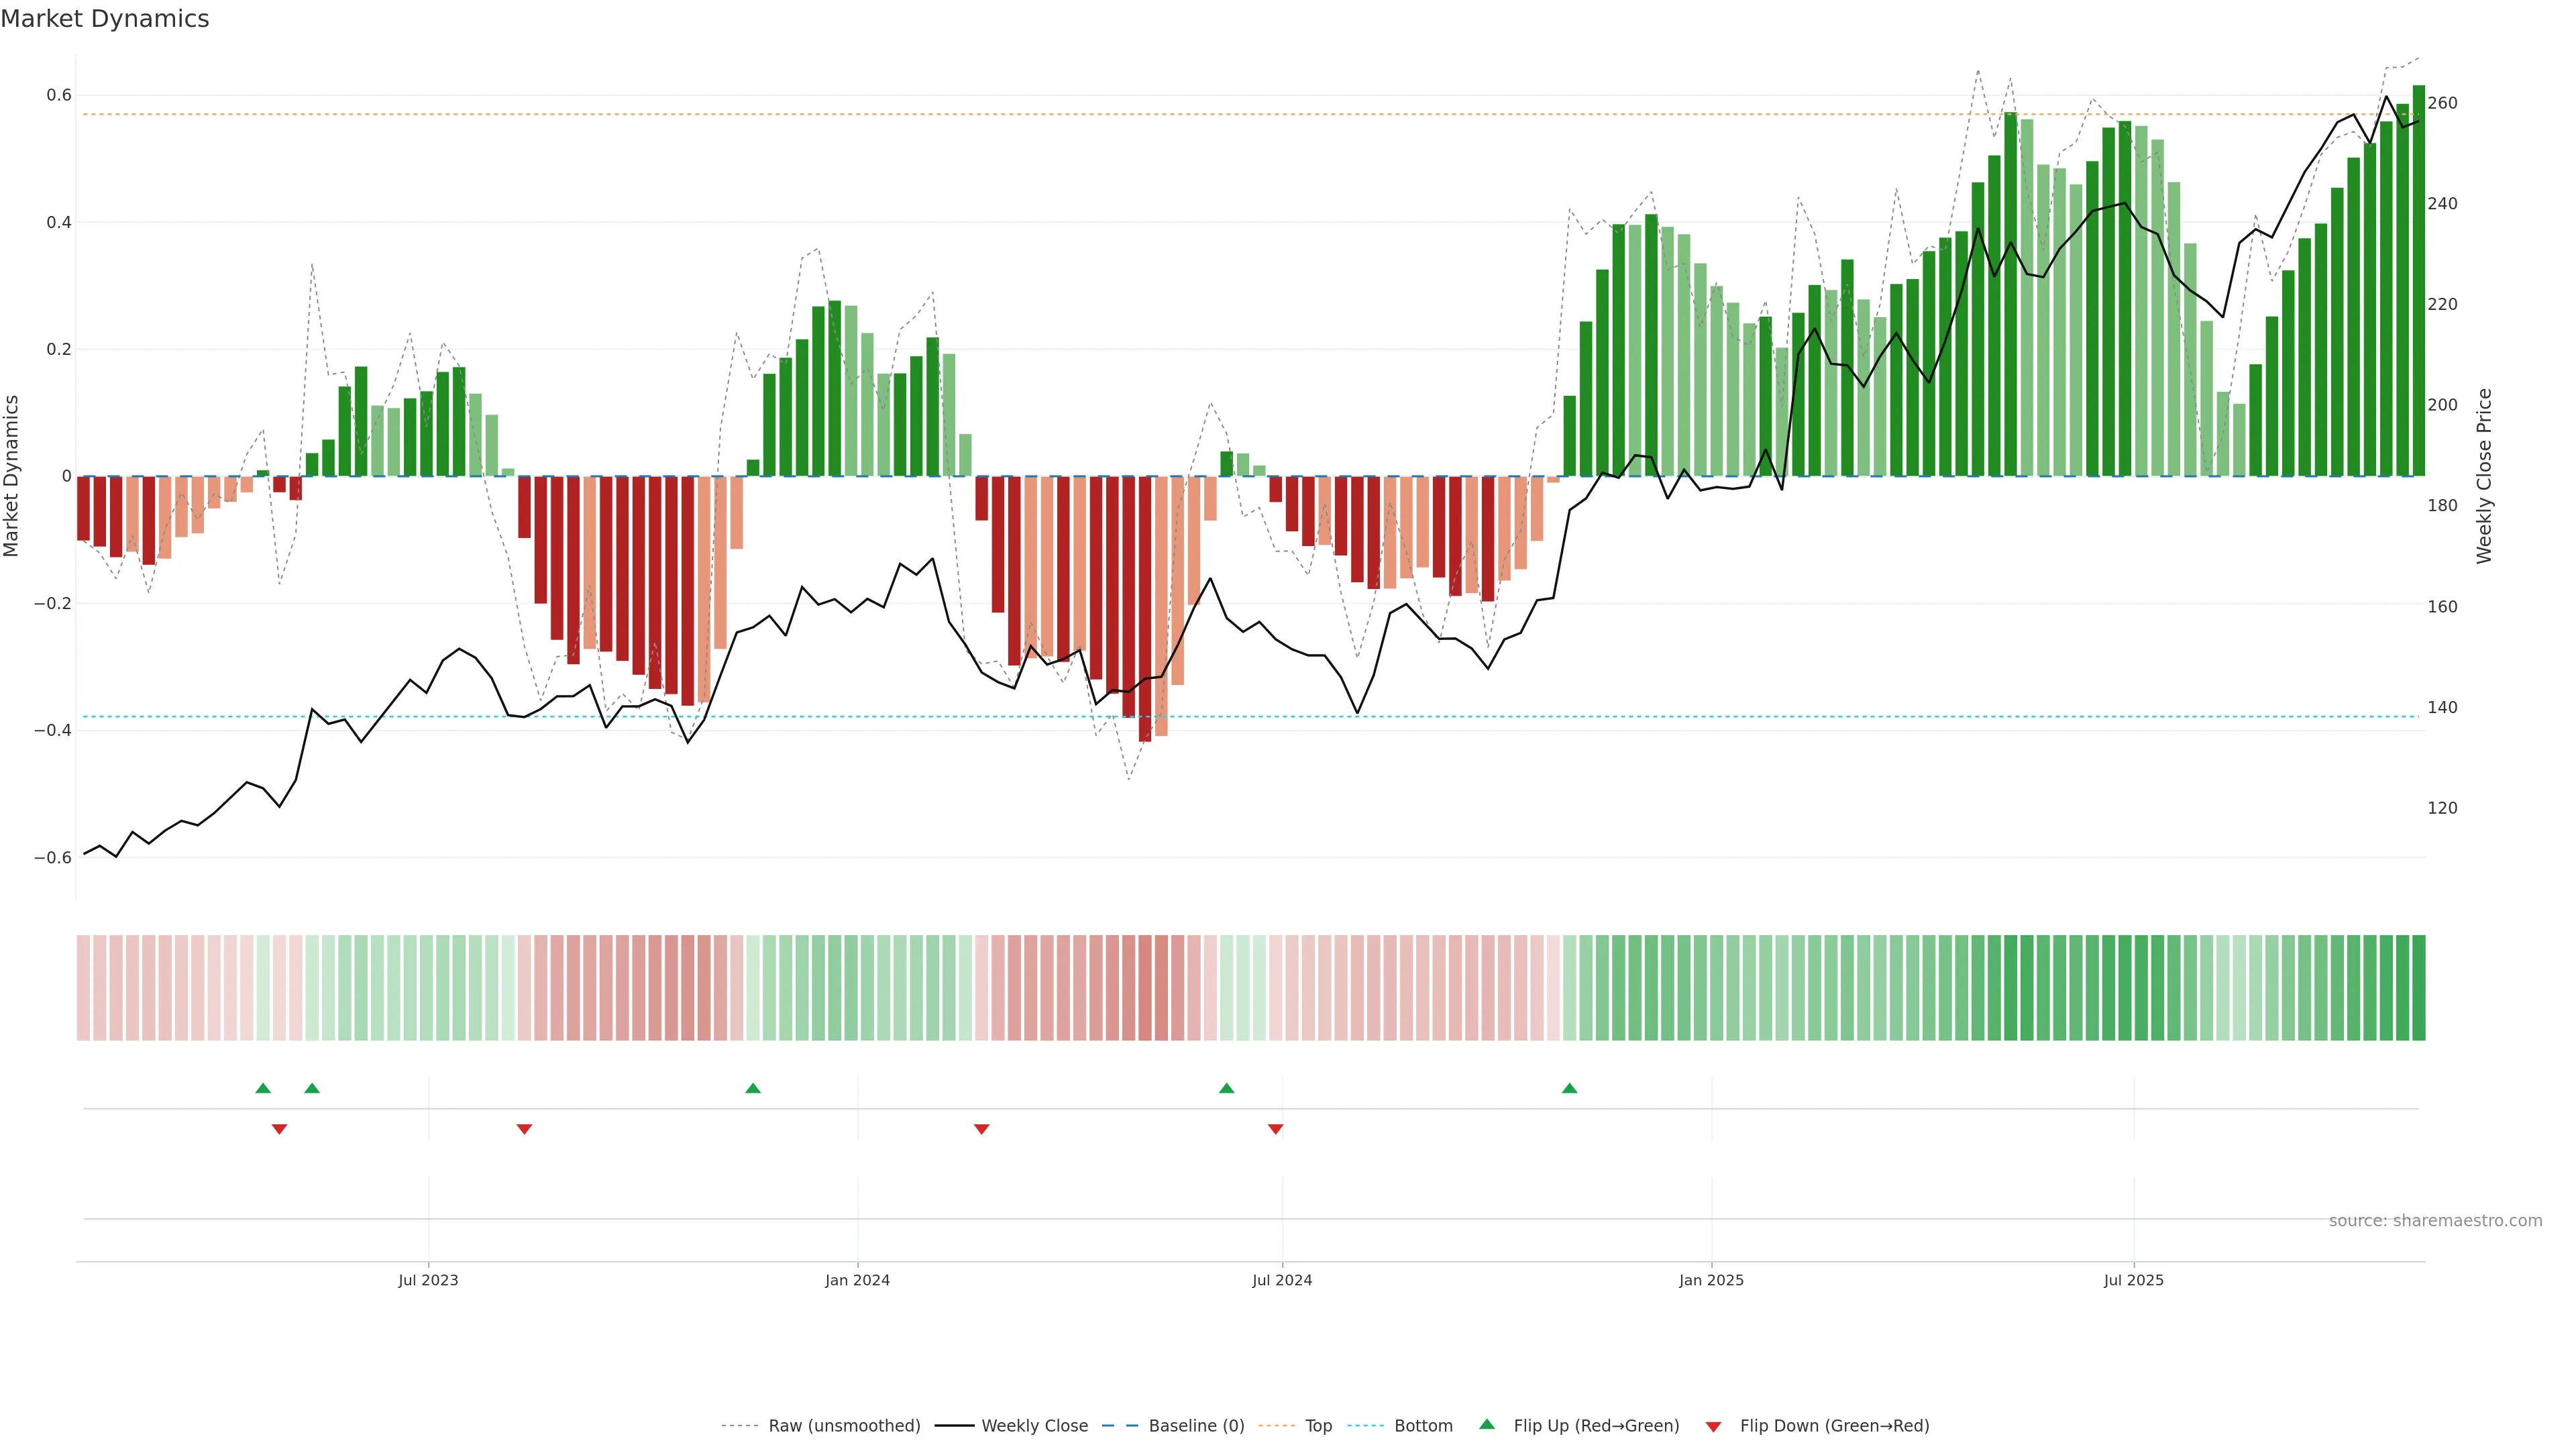
Task: Click the Weekly Close Price axis title
Action: pos(2484,476)
